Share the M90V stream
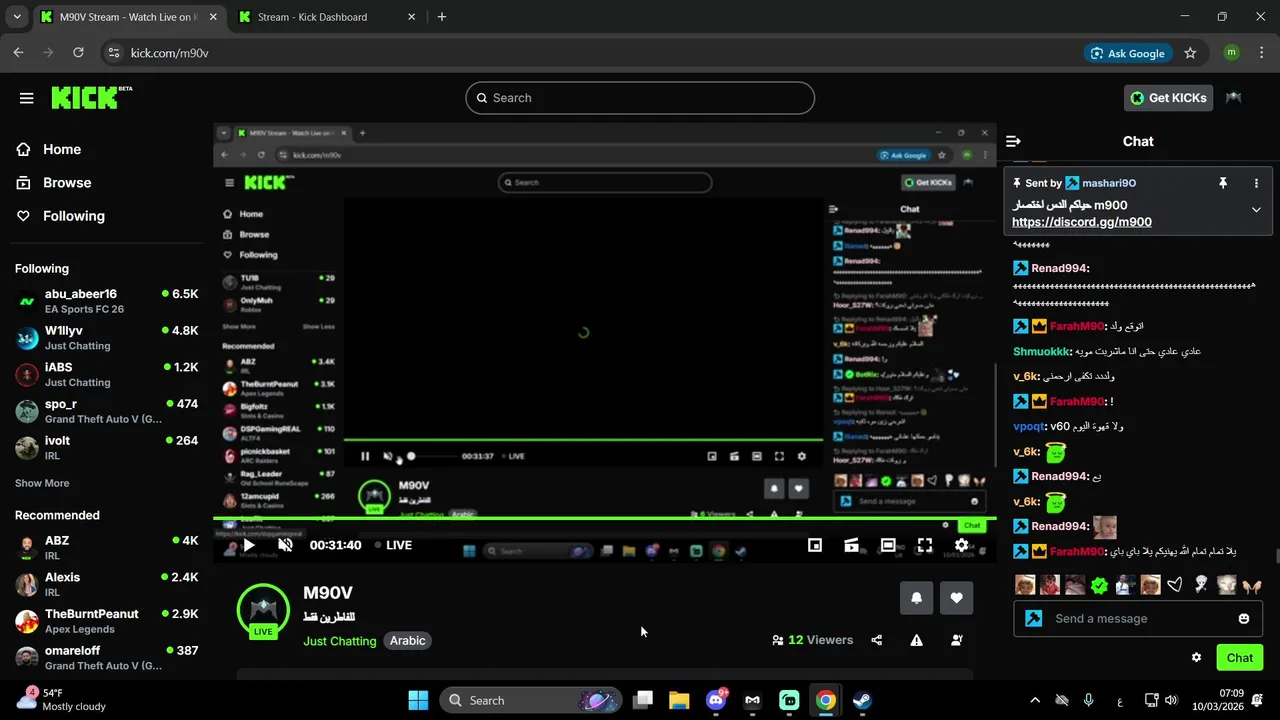1280x720 pixels. pyautogui.click(x=877, y=640)
